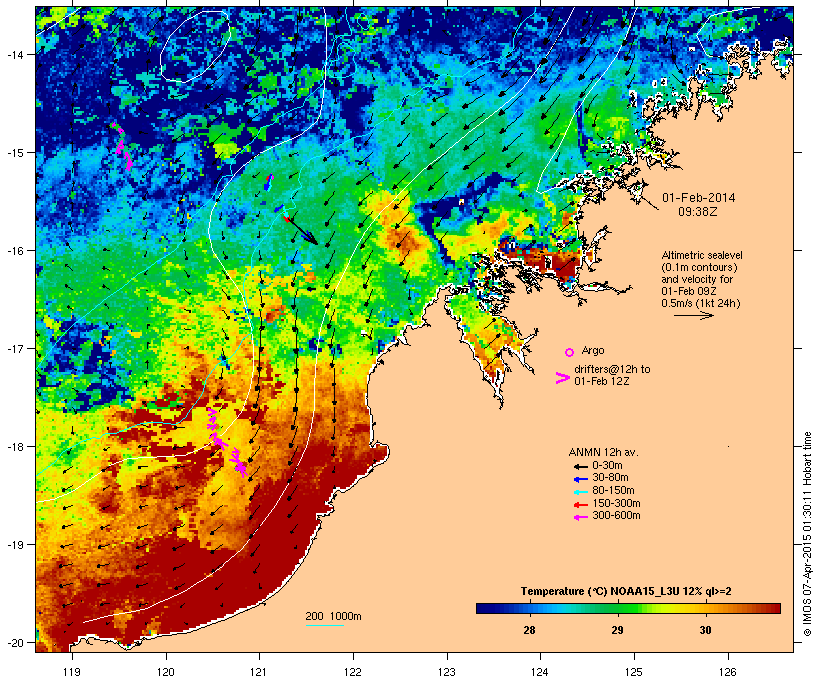Click the latitude axis label -16
The height and width of the screenshot is (680, 820).
[x=15, y=251]
